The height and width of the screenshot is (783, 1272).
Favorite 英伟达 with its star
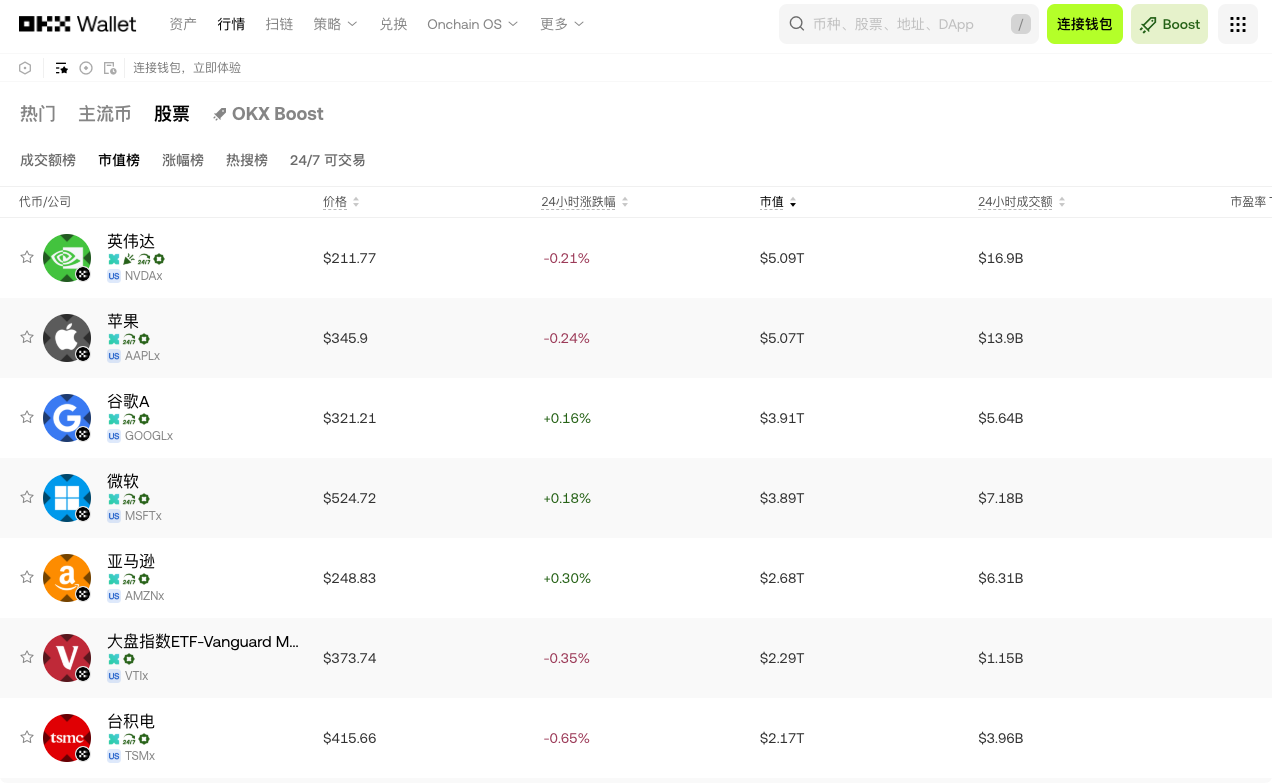point(27,257)
